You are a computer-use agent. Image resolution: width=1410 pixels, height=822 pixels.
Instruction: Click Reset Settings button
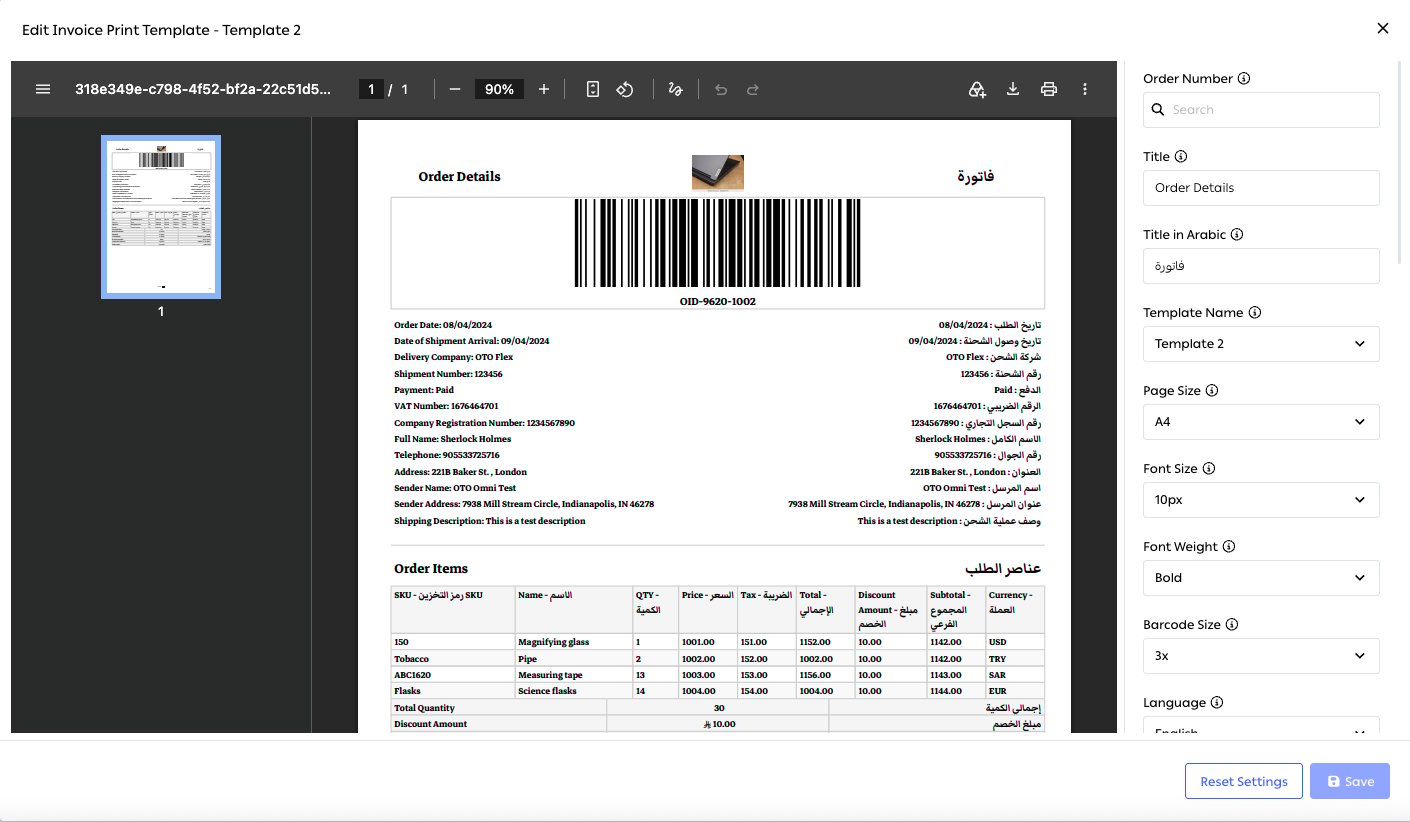tap(1244, 781)
